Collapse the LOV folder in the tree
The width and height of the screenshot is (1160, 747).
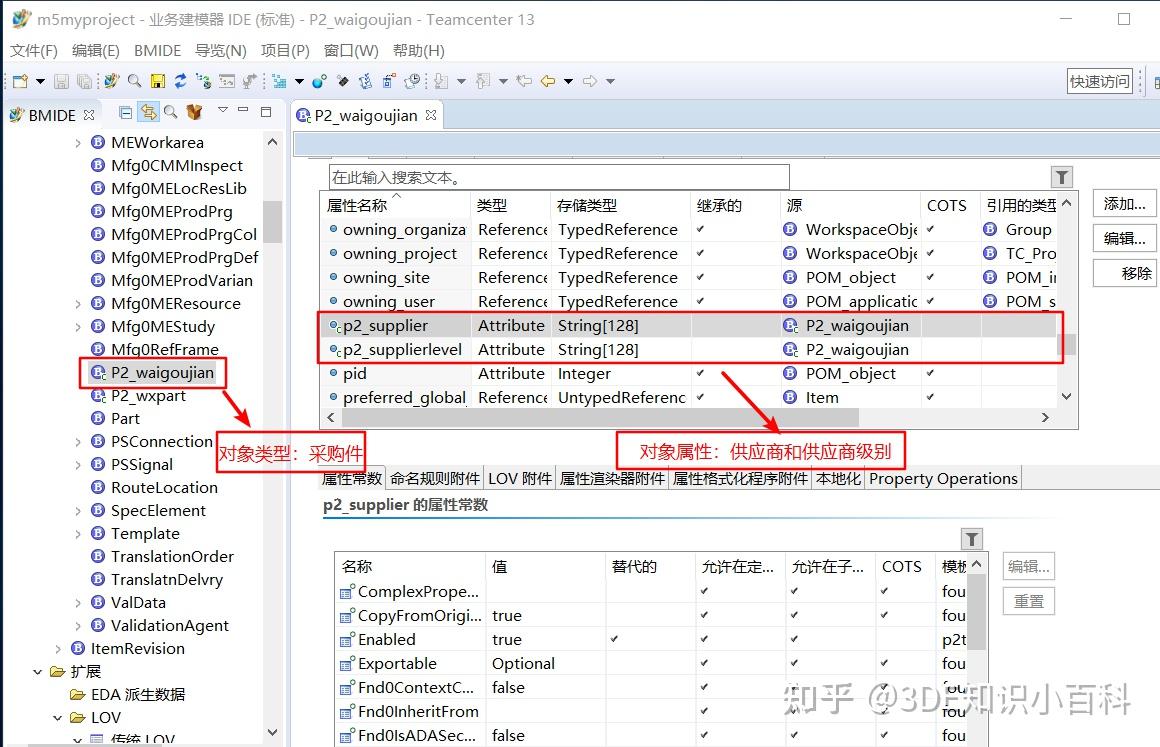(58, 717)
